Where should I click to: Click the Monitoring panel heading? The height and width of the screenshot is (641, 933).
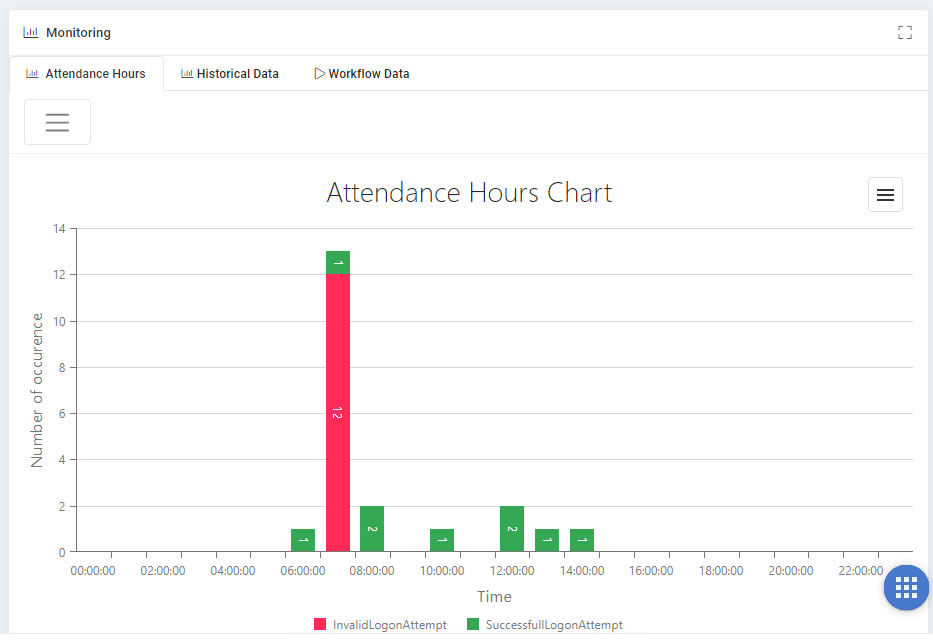(78, 33)
